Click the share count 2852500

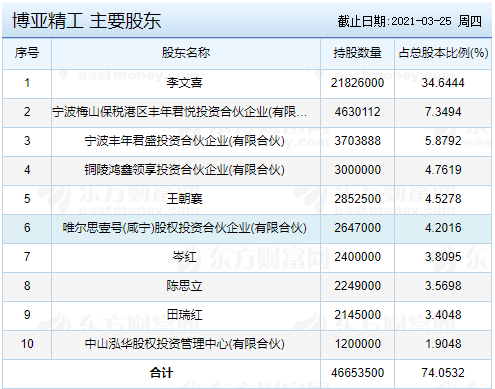coord(357,199)
